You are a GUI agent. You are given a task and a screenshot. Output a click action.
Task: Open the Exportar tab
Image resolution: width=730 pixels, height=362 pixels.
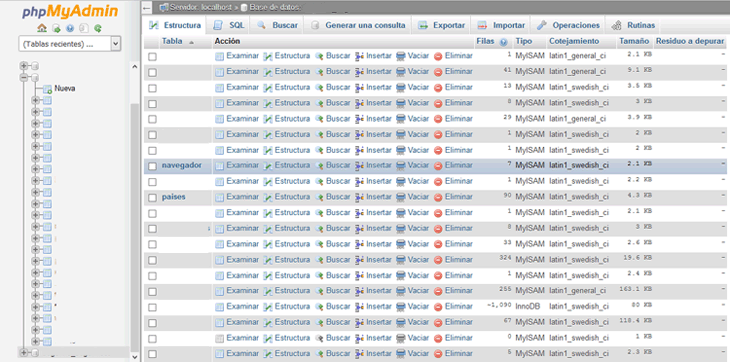click(441, 25)
